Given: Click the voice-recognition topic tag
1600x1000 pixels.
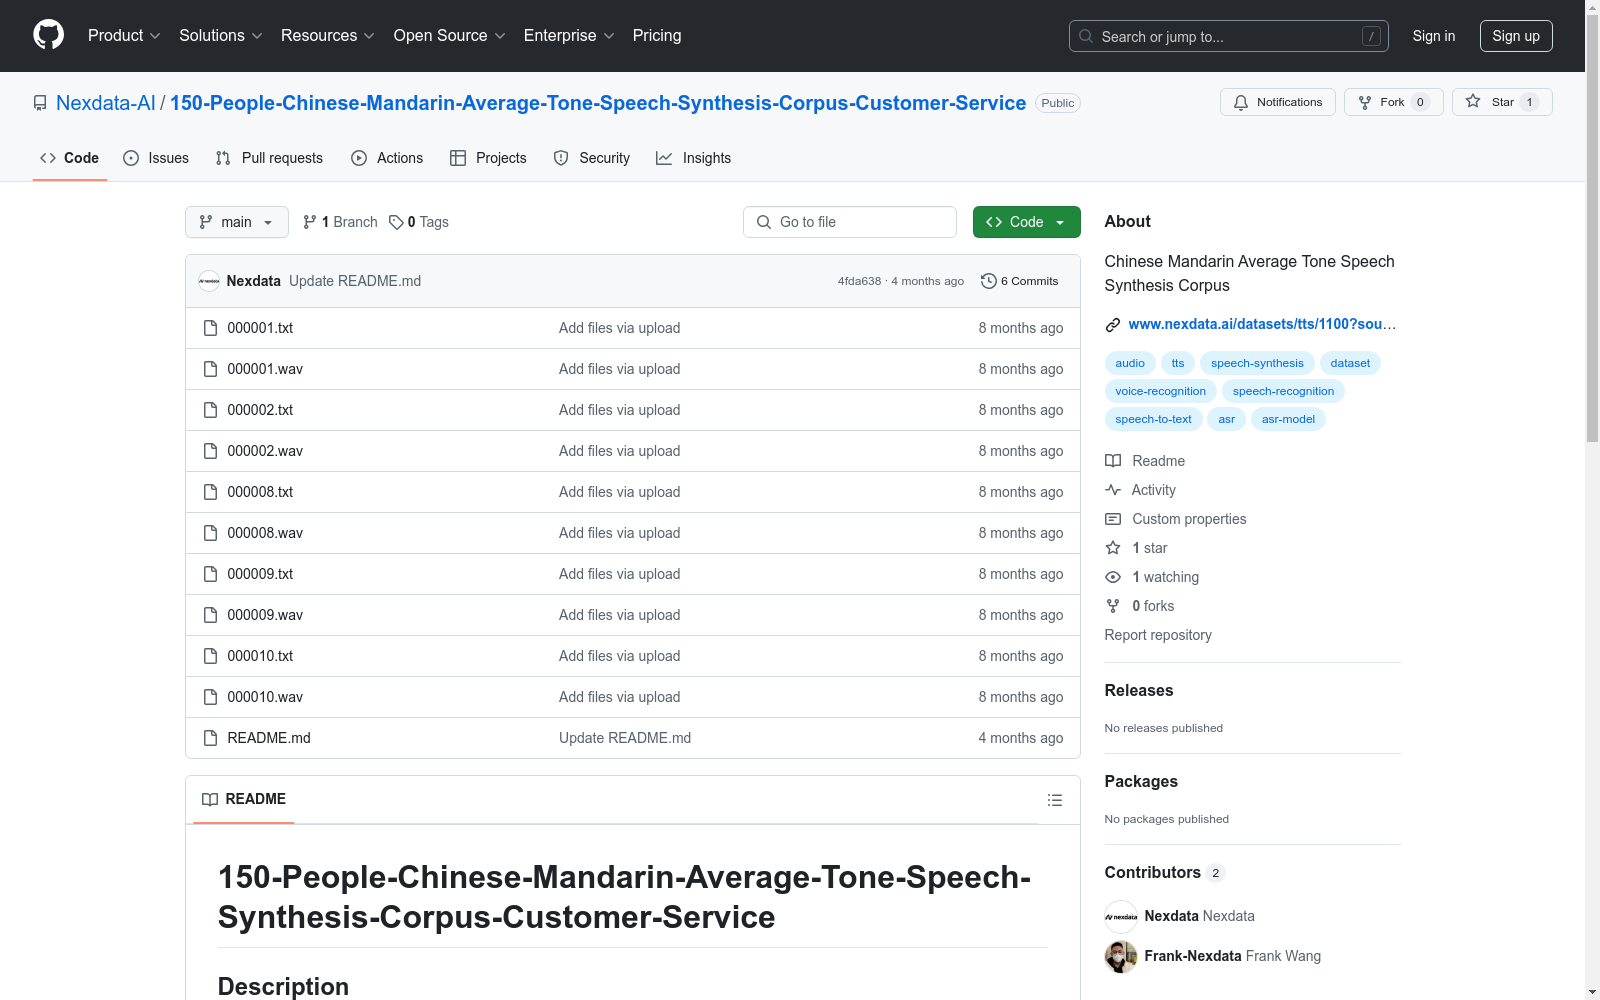Looking at the screenshot, I should tap(1161, 391).
